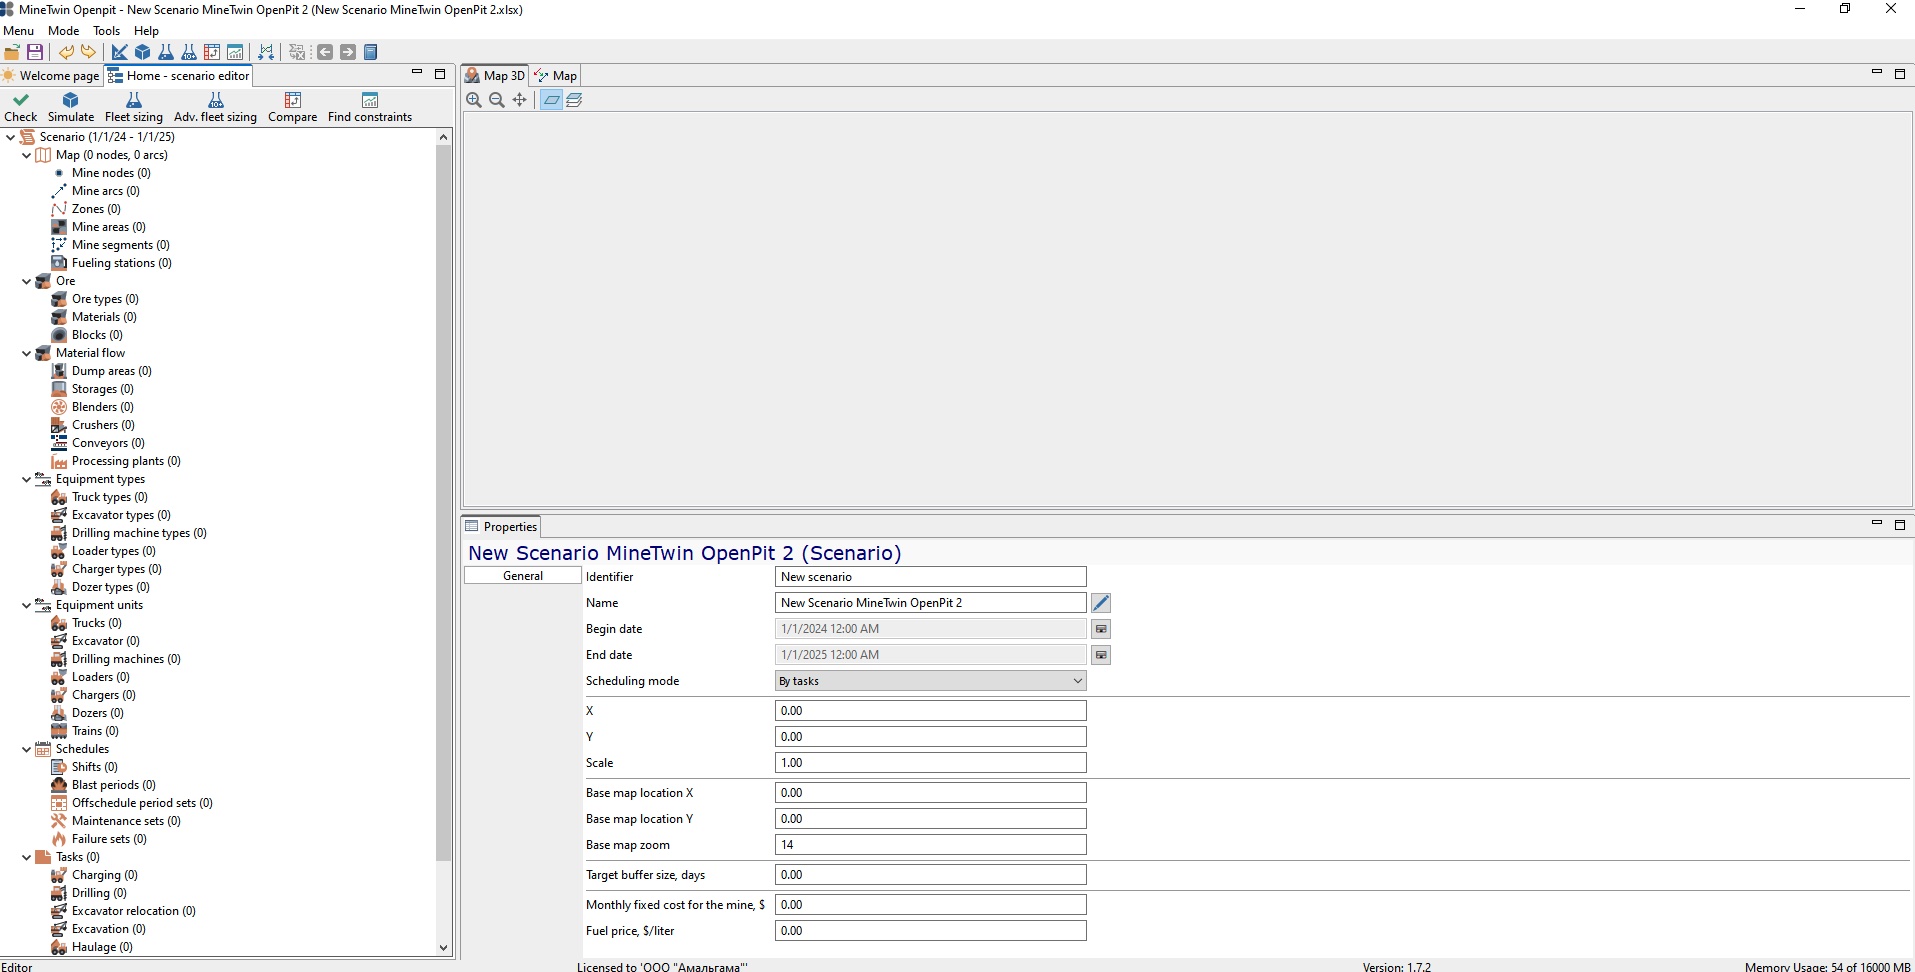
Task: Click the Scale input field
Action: (931, 763)
